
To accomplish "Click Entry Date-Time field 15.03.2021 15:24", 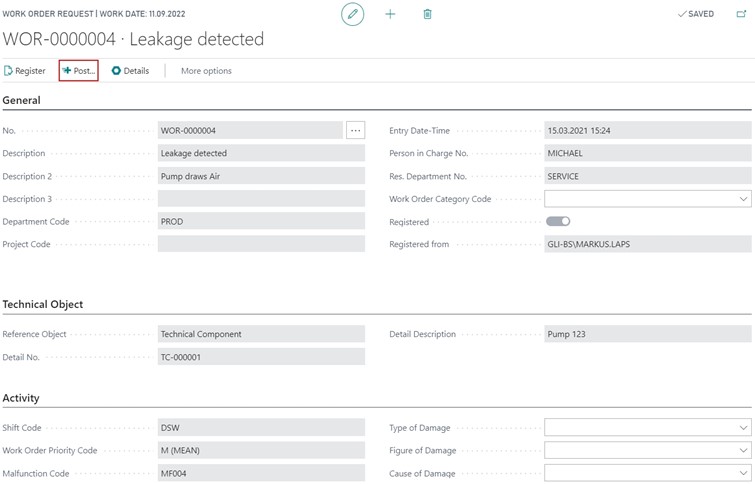I will coord(648,130).
